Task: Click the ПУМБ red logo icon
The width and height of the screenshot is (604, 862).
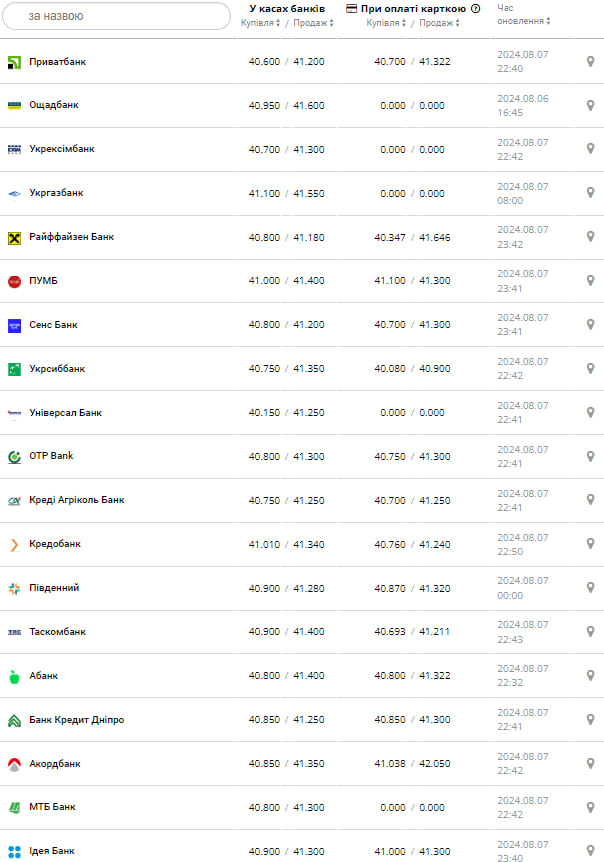Action: click(x=15, y=281)
